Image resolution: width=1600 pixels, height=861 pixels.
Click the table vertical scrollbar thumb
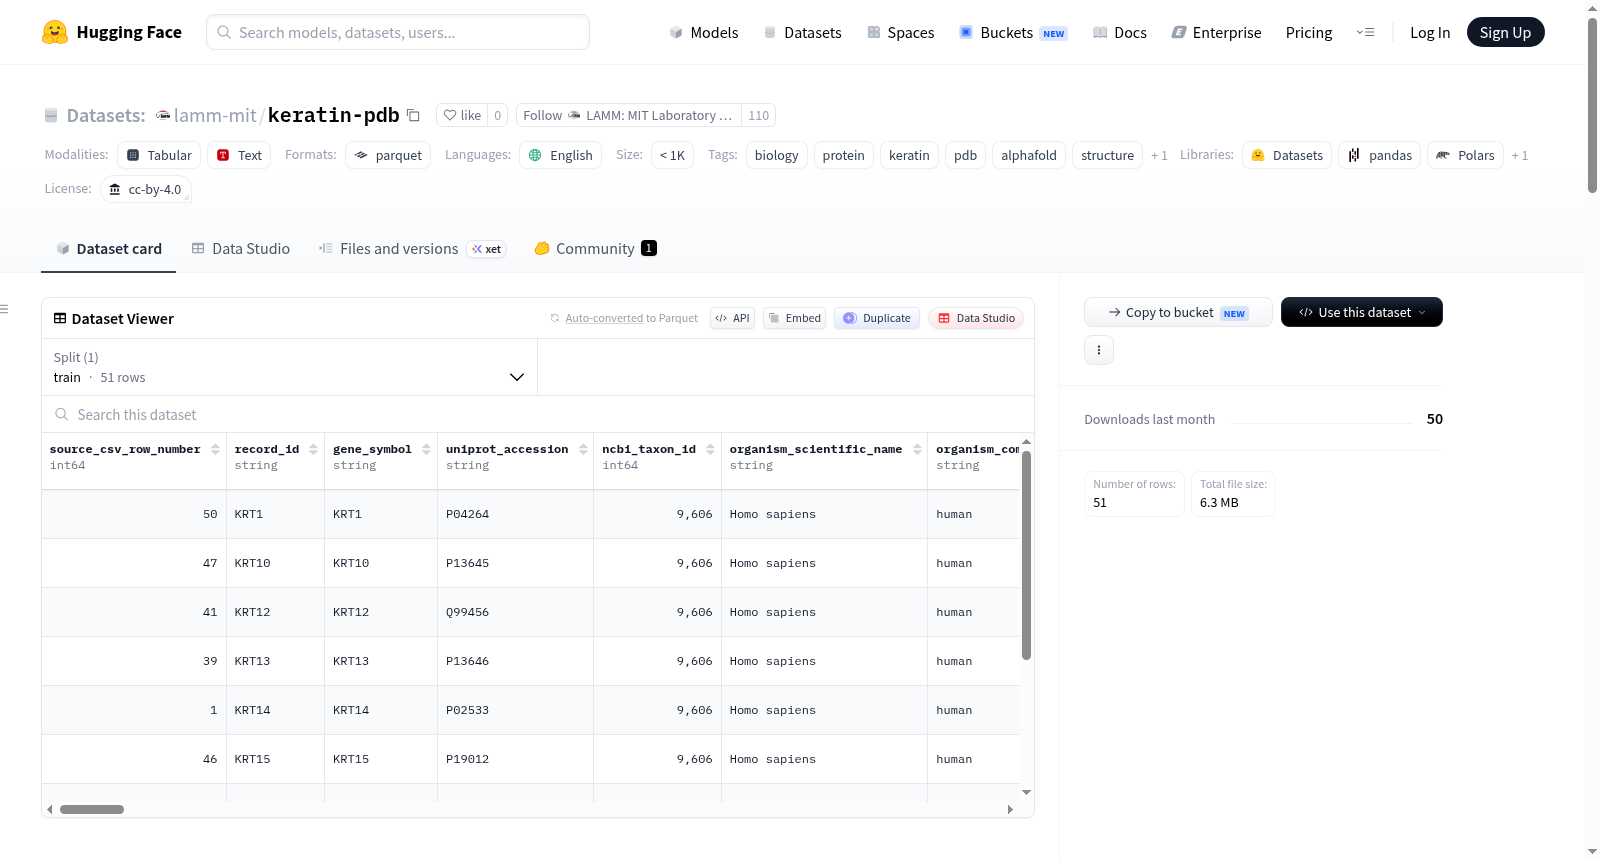1026,556
